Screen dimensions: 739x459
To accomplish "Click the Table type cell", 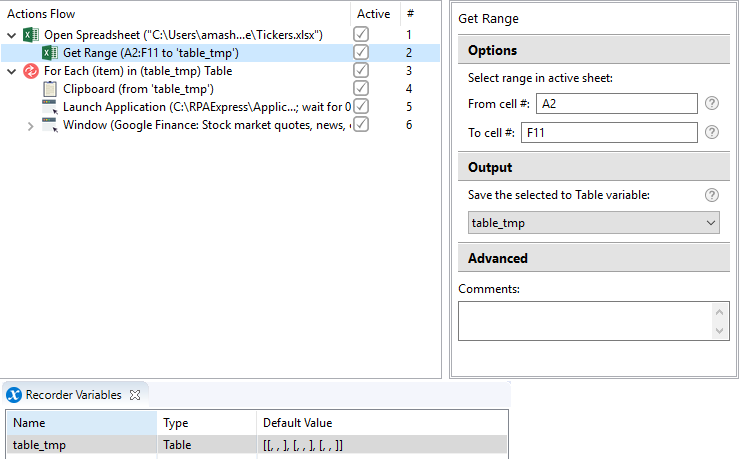I will 207,445.
